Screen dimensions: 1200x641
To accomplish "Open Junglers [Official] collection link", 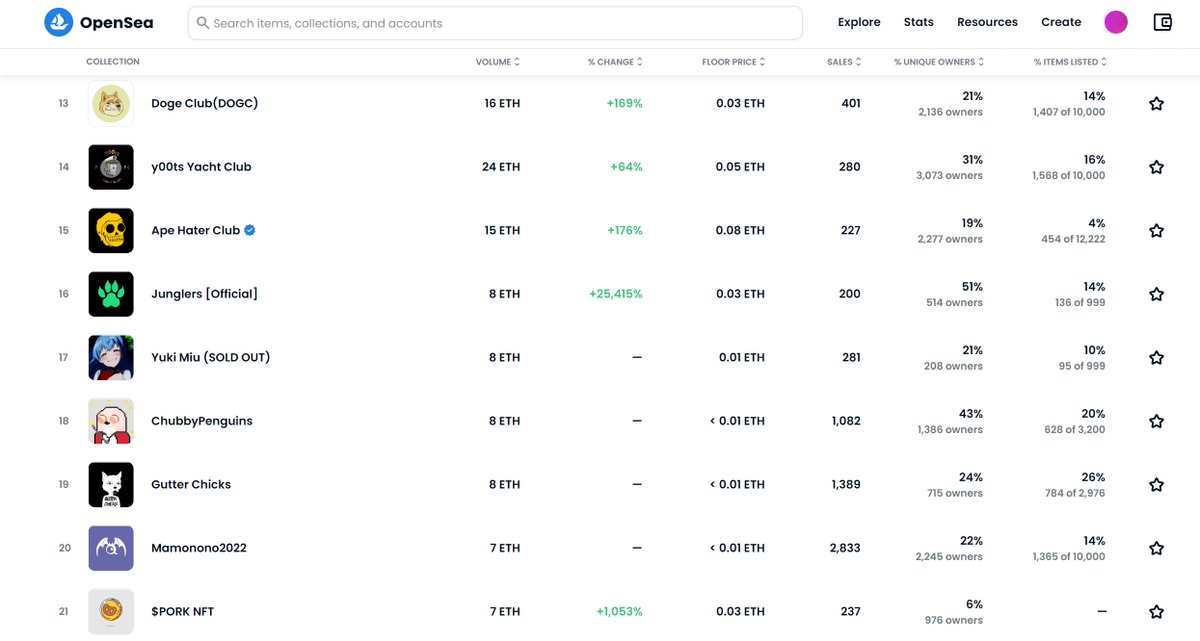I will pyautogui.click(x=204, y=294).
